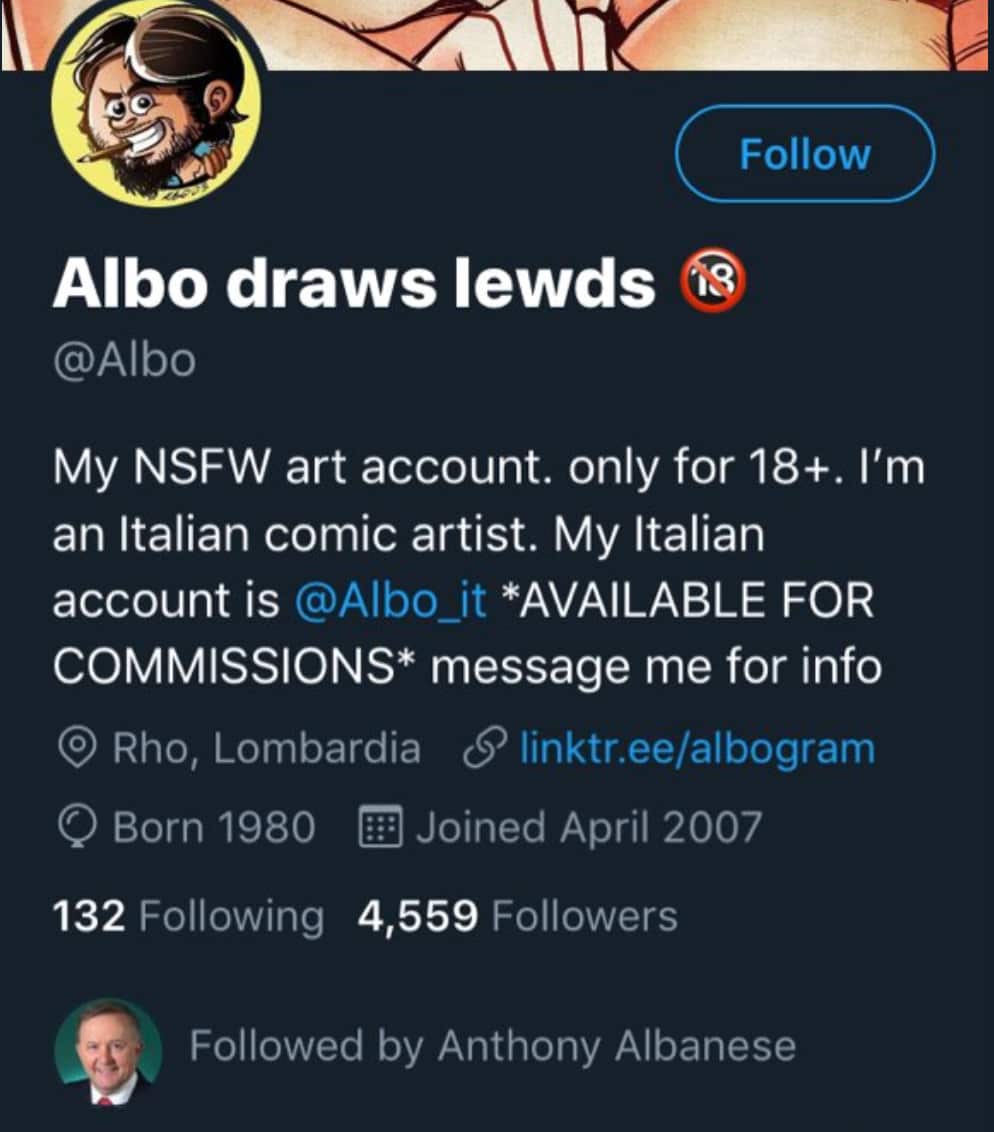This screenshot has width=994, height=1132.
Task: View the 4,559 Followers list
Action: tap(517, 916)
